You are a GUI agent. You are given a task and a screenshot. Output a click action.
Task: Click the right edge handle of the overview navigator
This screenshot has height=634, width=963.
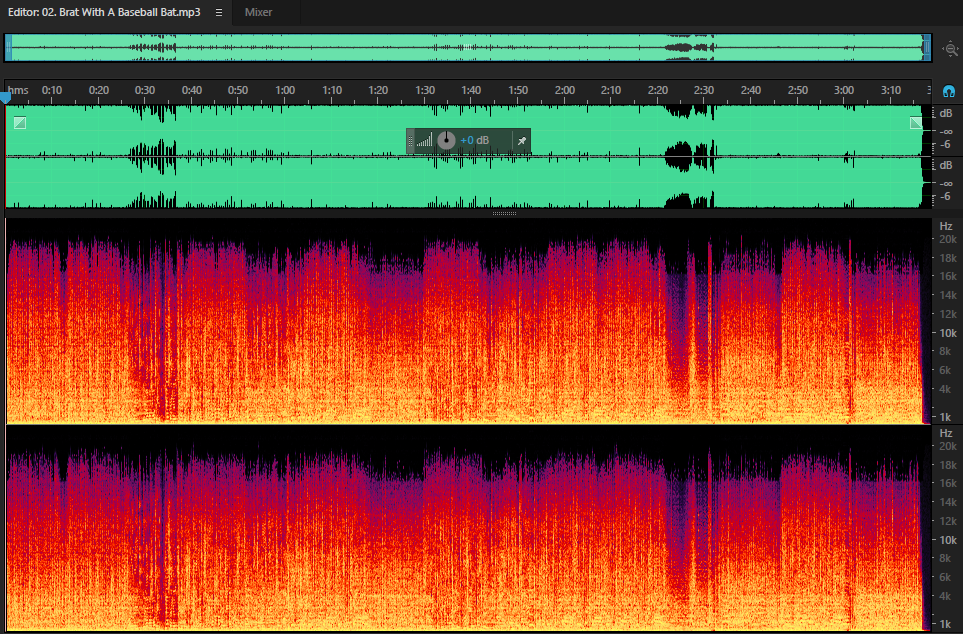927,47
